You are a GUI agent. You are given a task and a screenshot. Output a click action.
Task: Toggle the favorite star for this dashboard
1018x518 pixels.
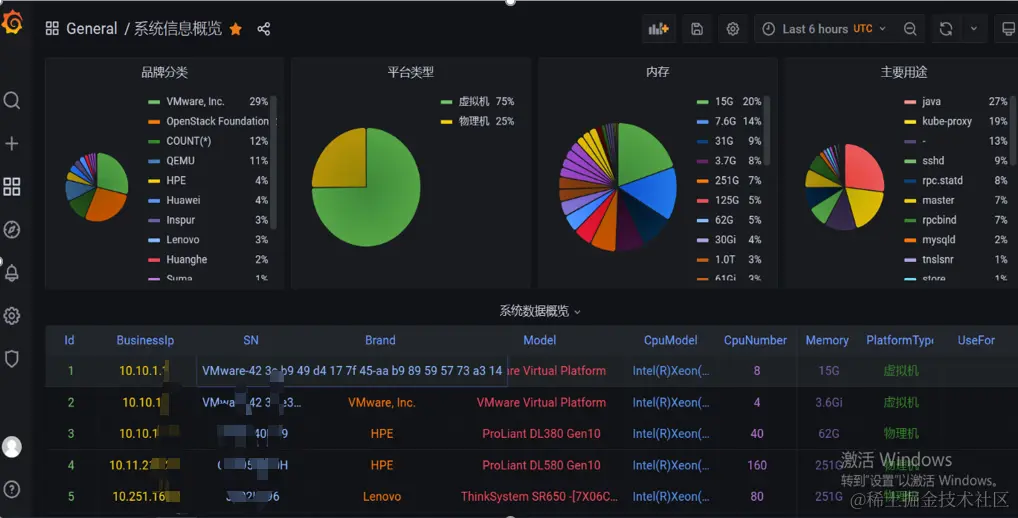point(236,29)
